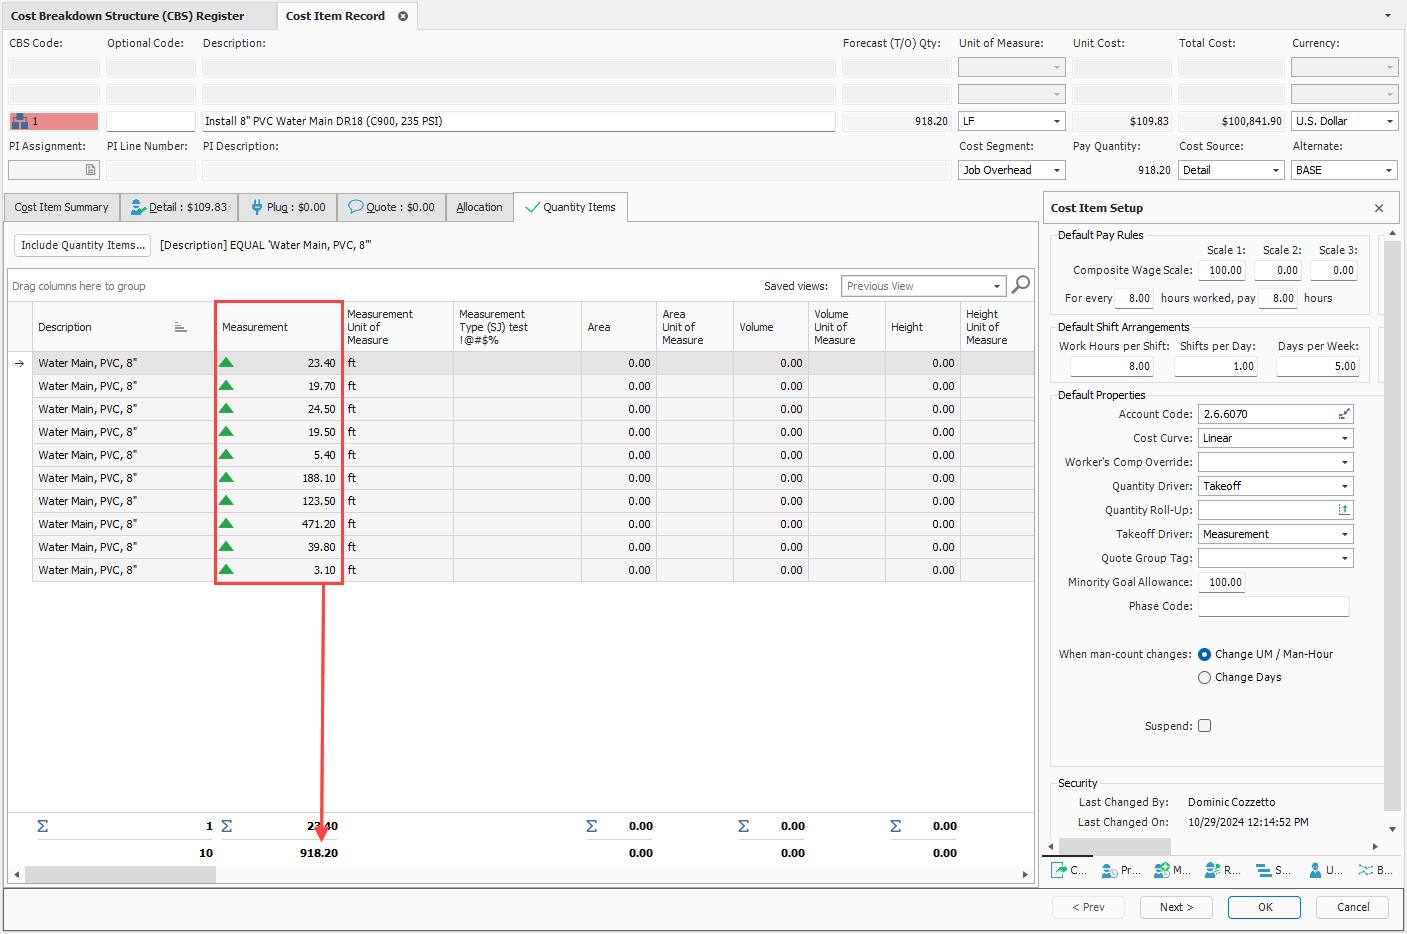Viewport: 1407px width, 934px height.
Task: Enable the Suspend checkbox
Action: [1204, 726]
